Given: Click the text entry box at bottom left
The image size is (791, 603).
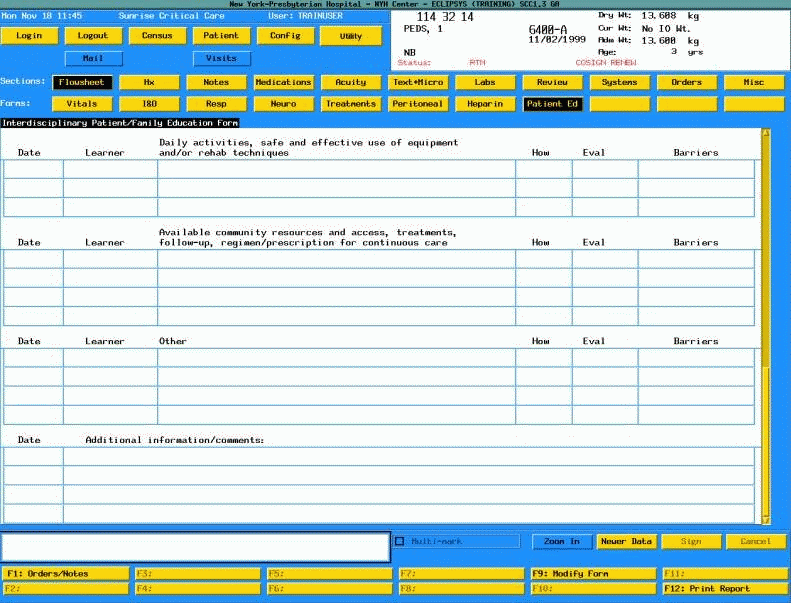Looking at the screenshot, I should pos(195,547).
